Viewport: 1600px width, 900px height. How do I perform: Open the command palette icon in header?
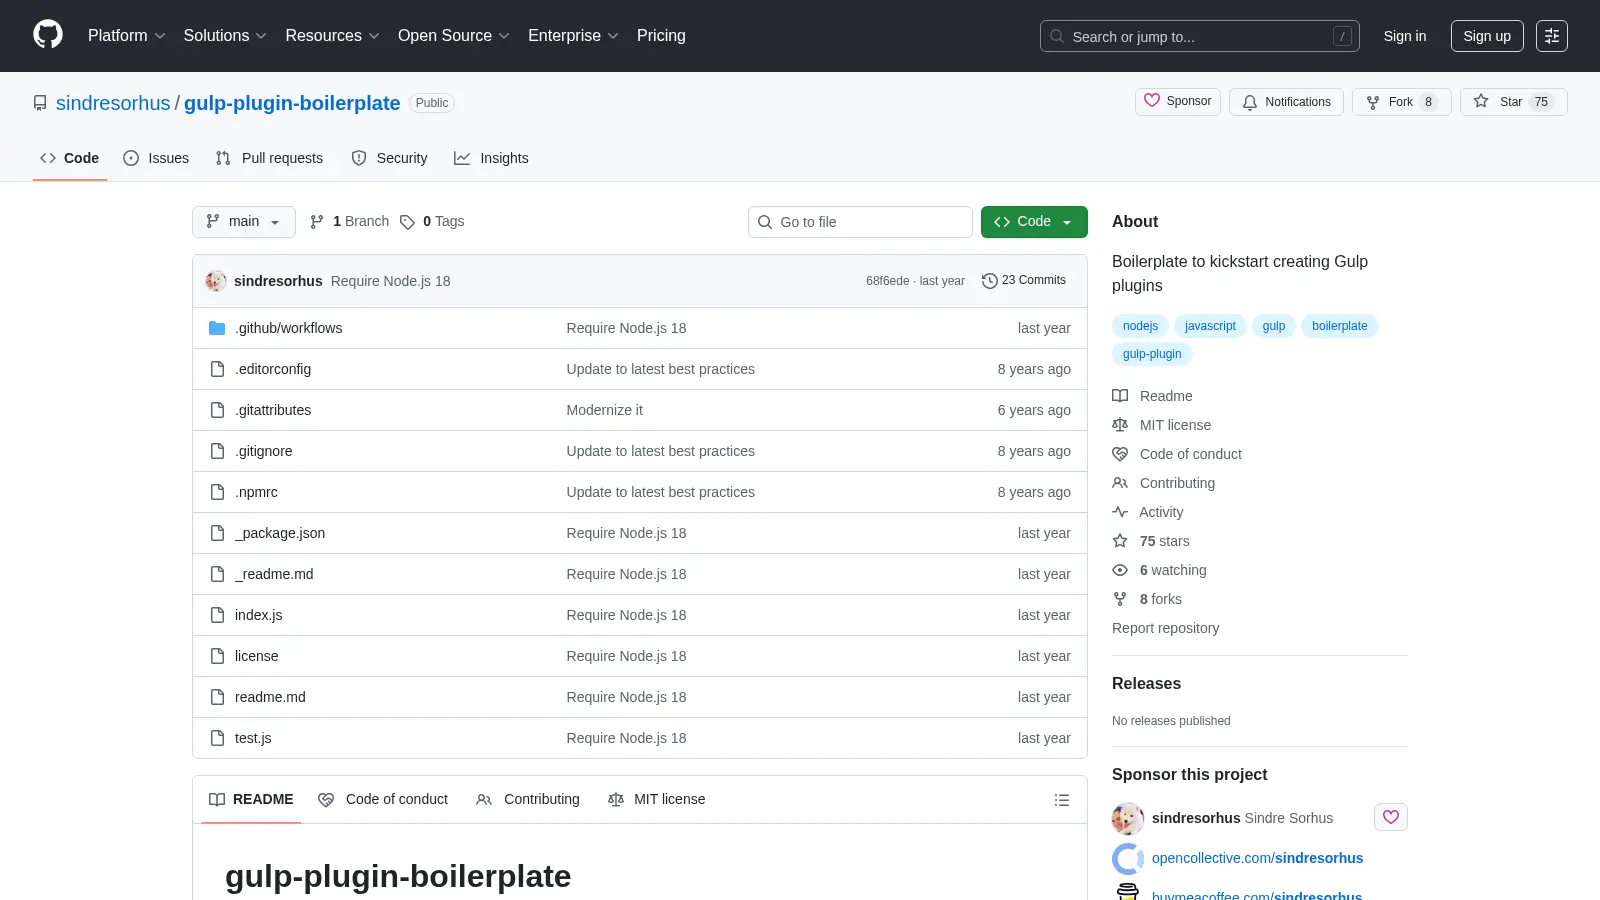pyautogui.click(x=1552, y=36)
